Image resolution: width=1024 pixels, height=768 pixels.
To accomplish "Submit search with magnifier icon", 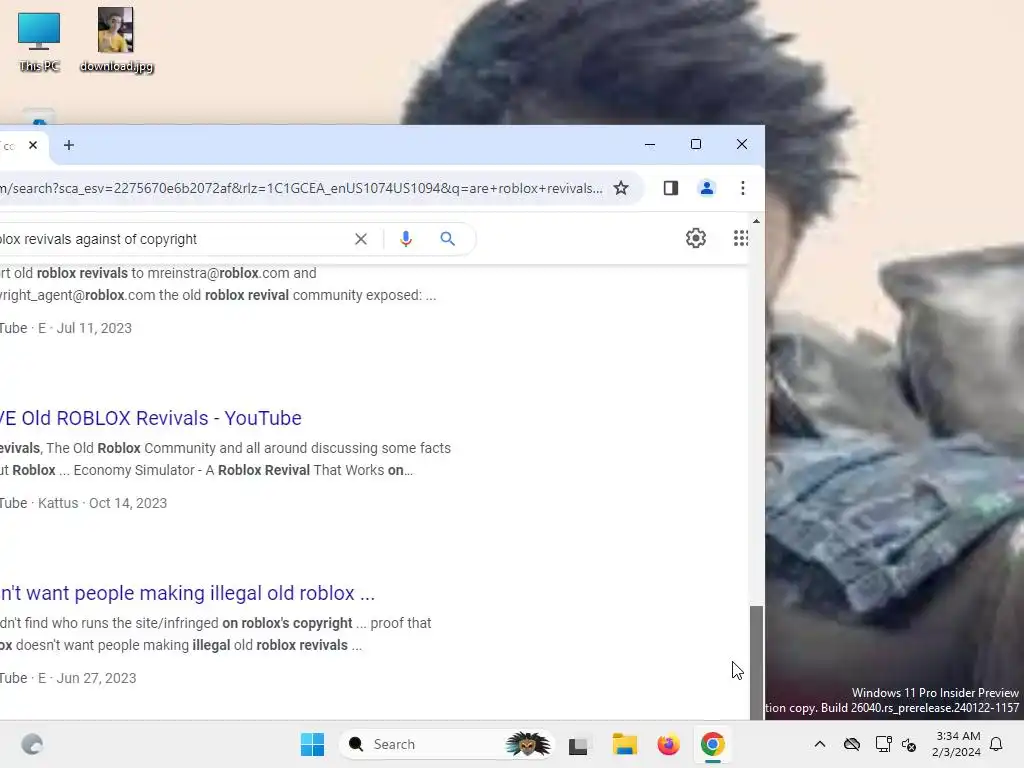I will (447, 239).
